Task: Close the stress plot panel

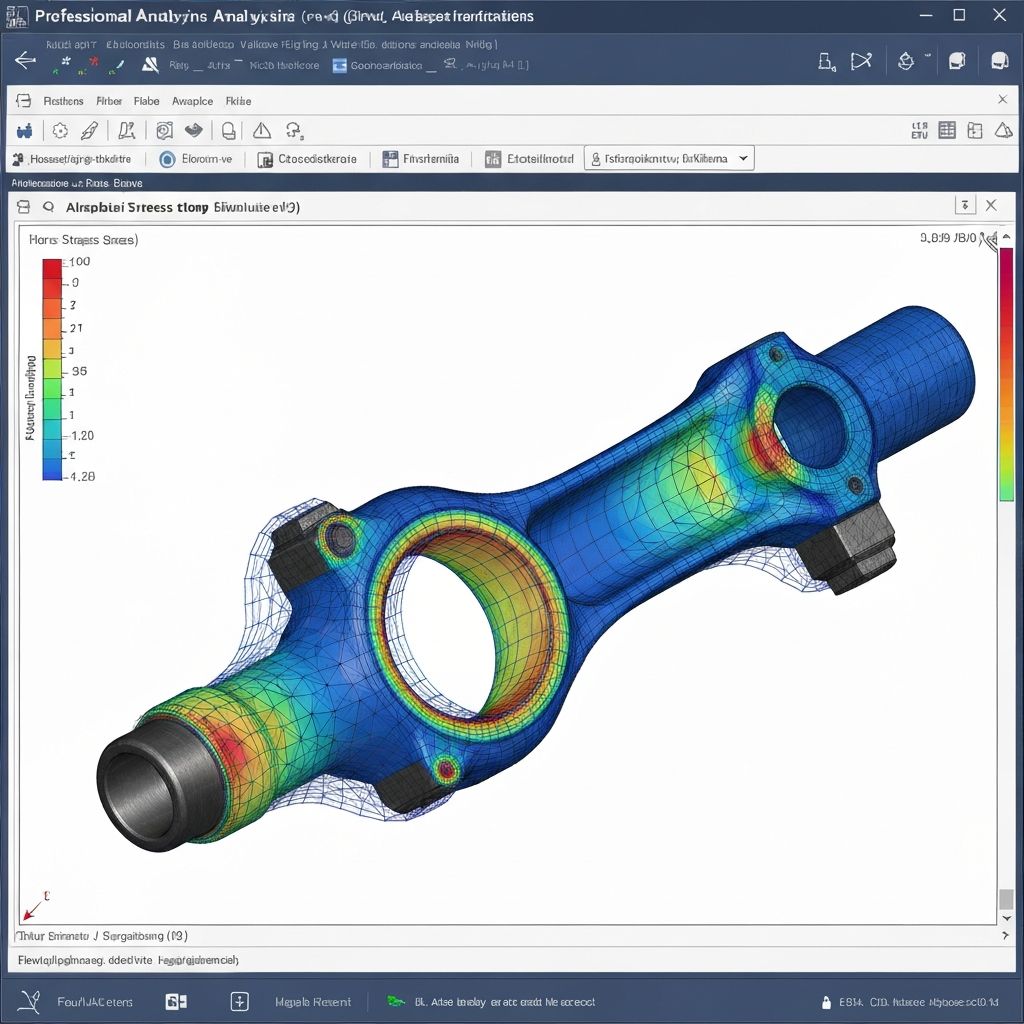Action: click(991, 205)
